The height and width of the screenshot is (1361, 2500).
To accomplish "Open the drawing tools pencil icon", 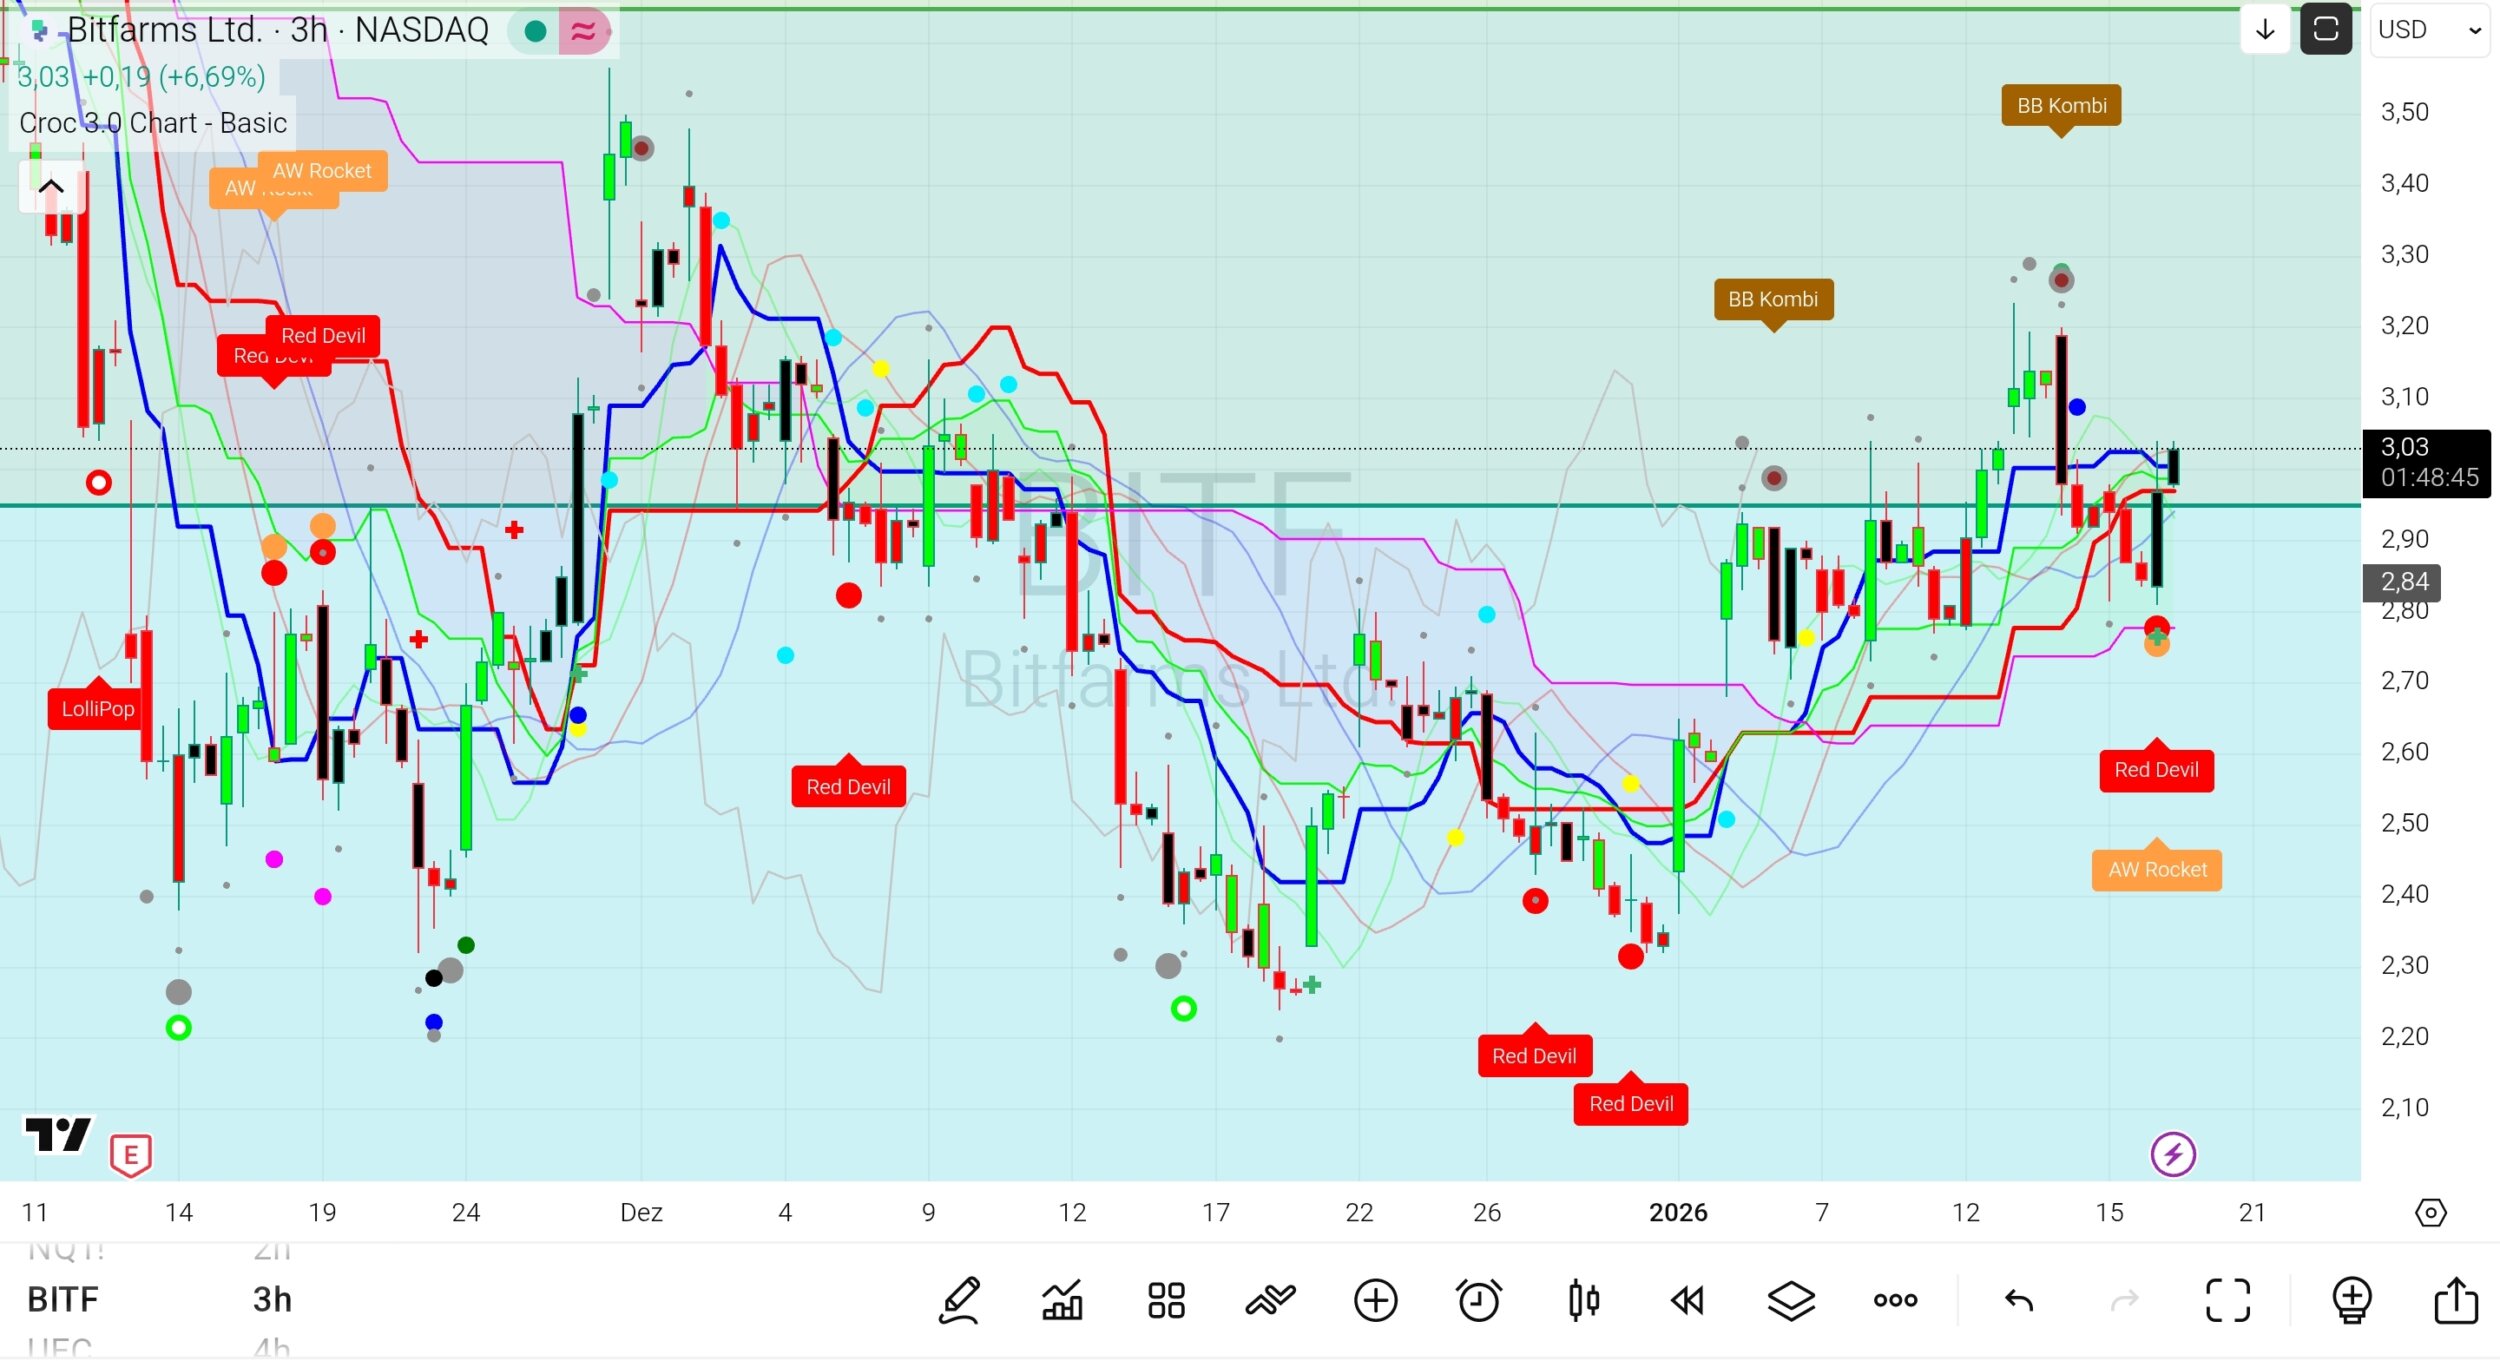I will pos(960,1300).
